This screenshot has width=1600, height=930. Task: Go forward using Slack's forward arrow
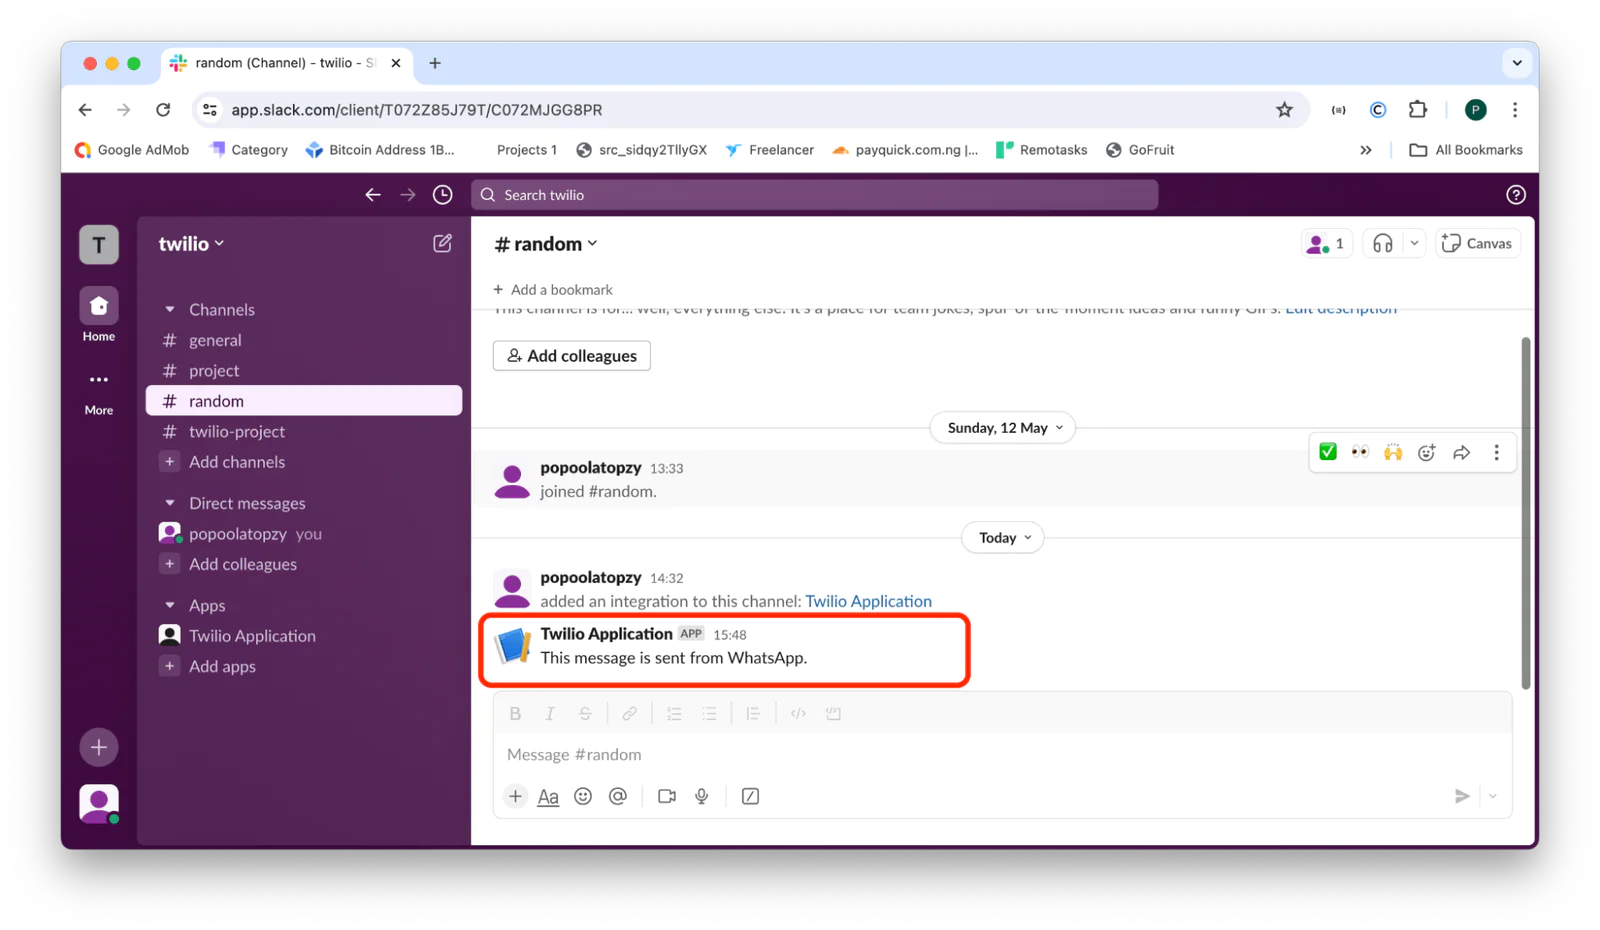pos(407,195)
